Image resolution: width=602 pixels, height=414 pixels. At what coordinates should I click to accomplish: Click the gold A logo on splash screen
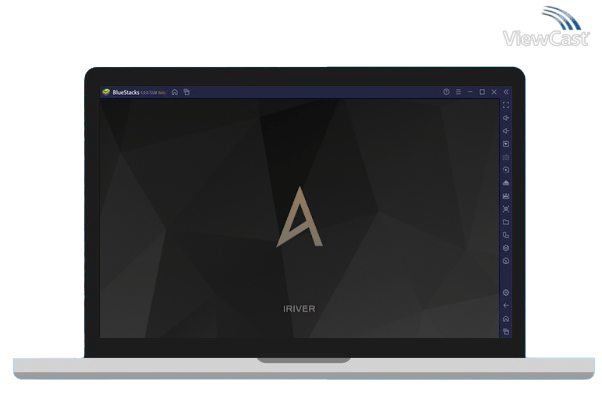299,217
